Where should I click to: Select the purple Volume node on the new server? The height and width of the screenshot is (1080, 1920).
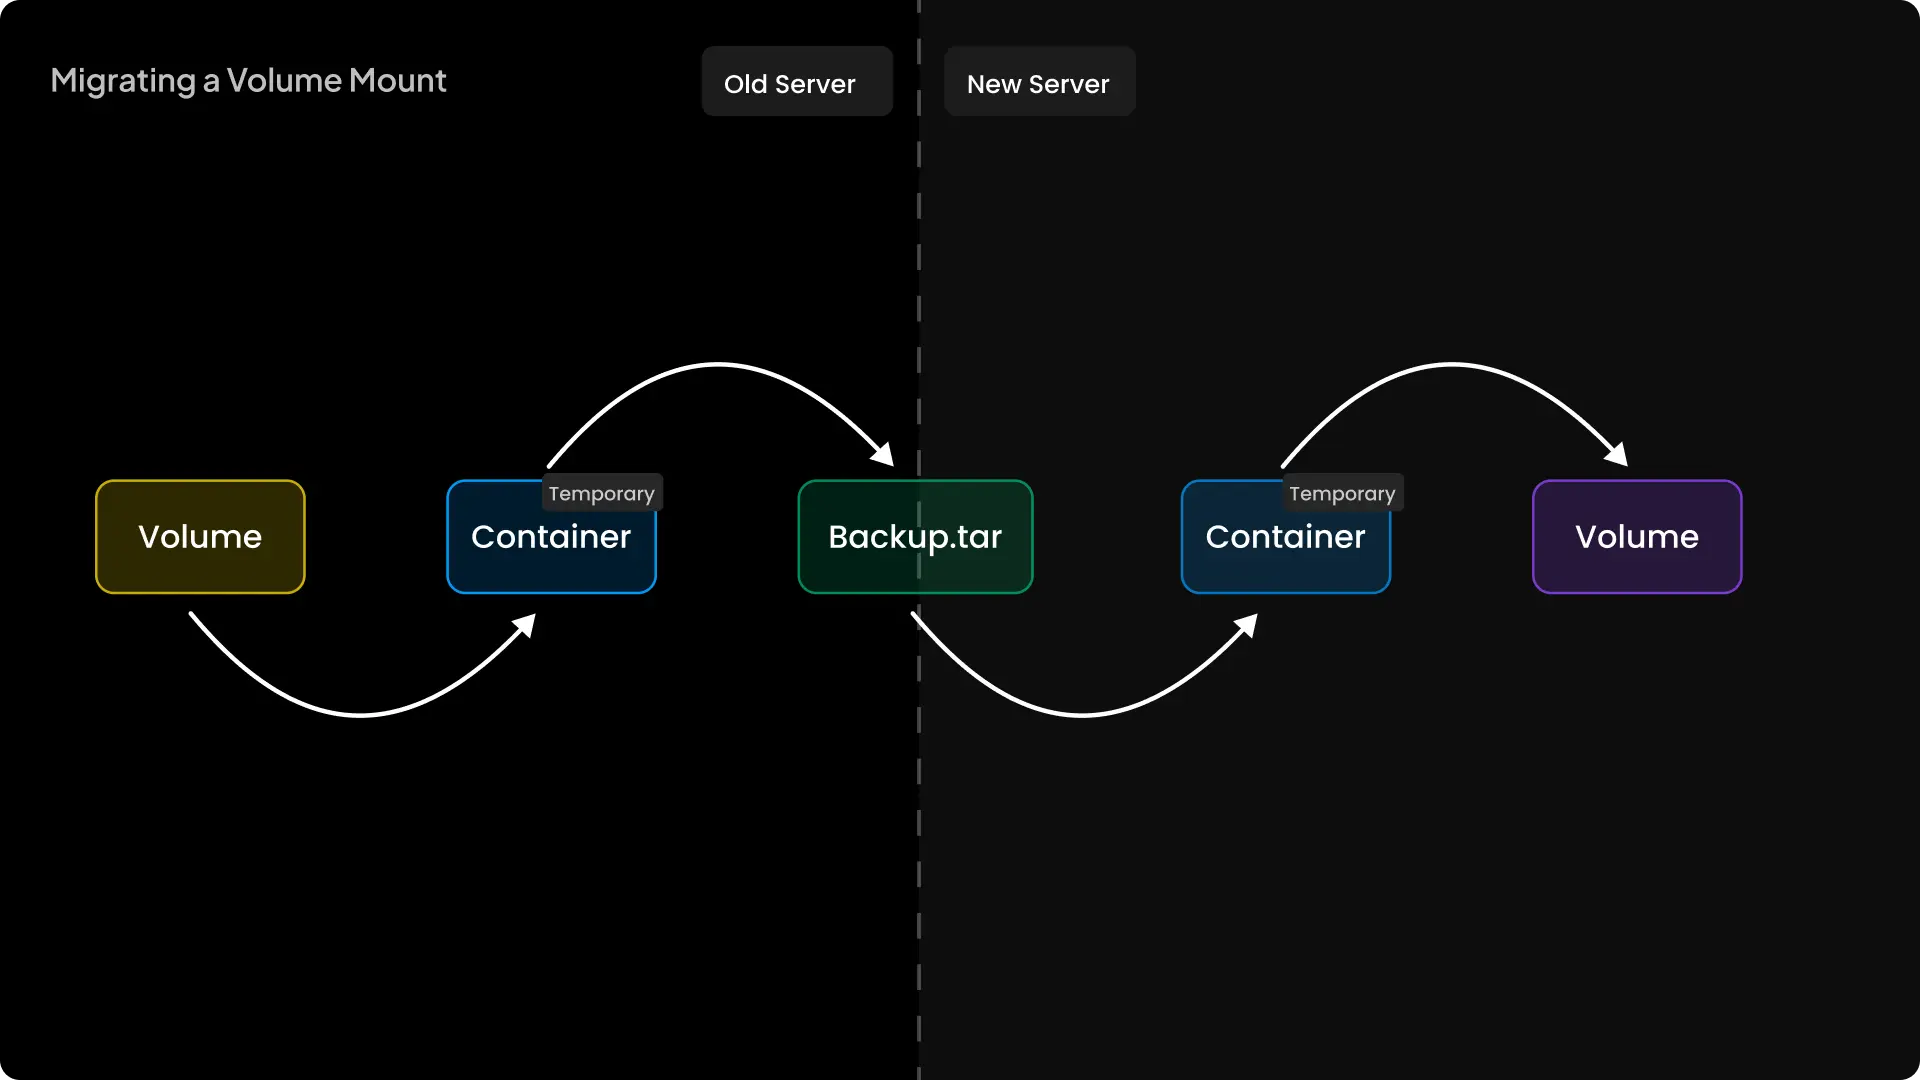point(1637,537)
